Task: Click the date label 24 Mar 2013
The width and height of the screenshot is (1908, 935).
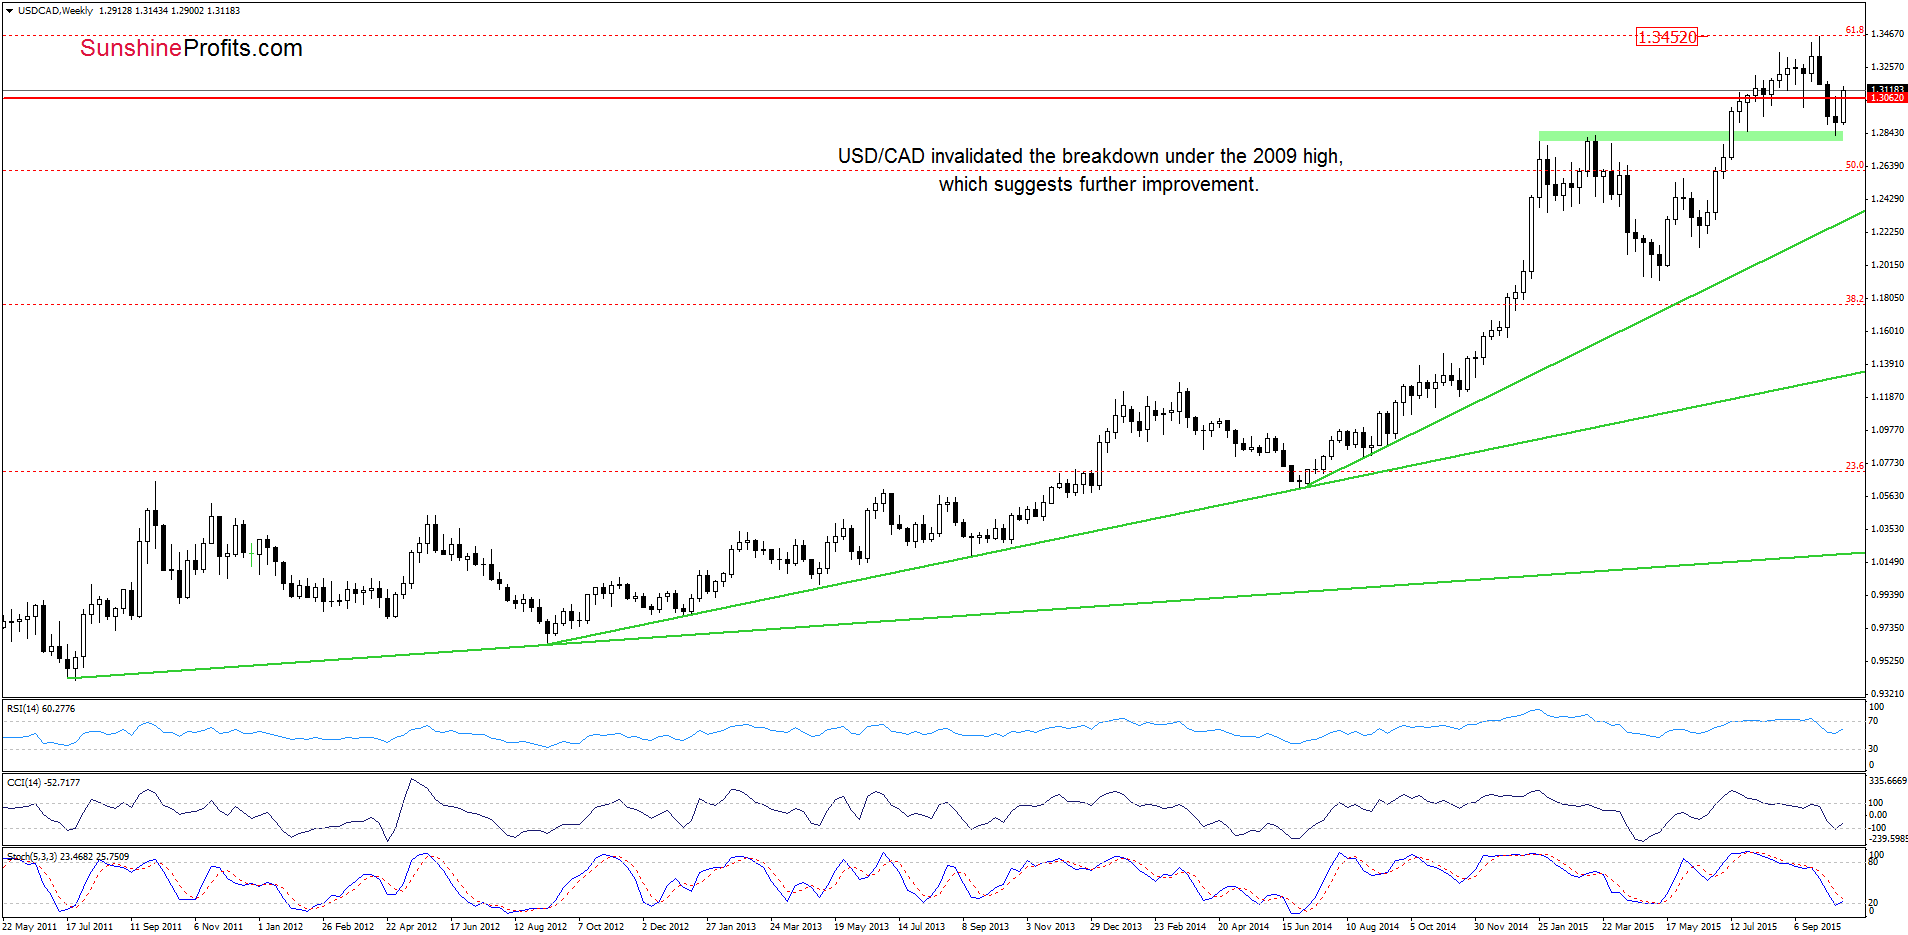Action: coord(796,927)
